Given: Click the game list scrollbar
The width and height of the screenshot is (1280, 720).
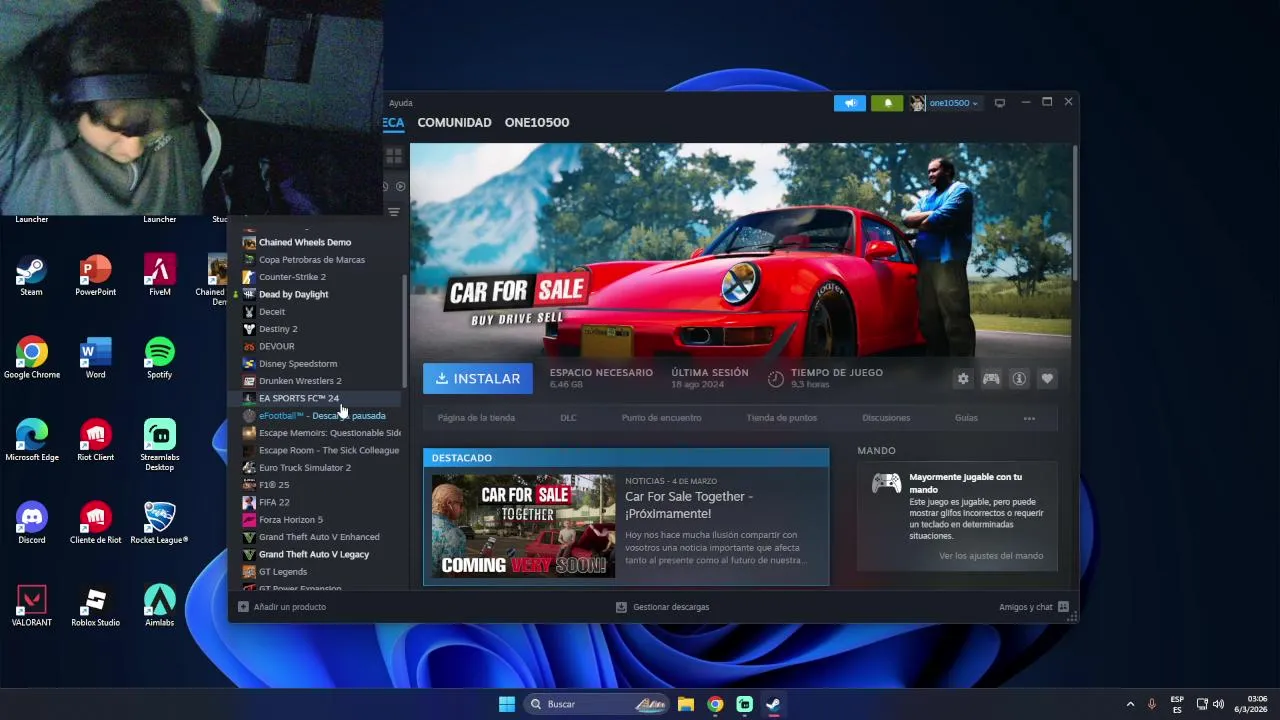Looking at the screenshot, I should [x=405, y=332].
